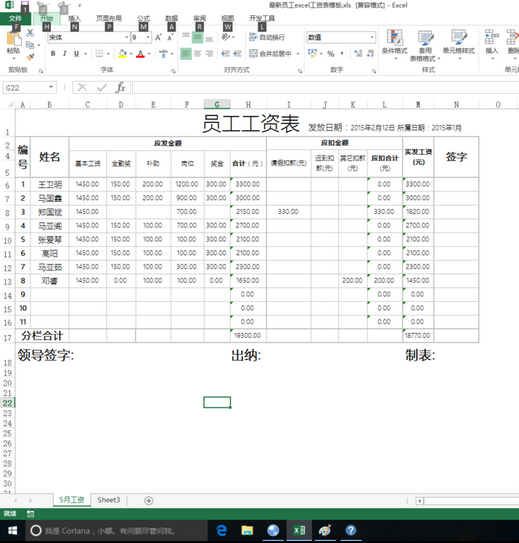Toggle 自动换行 wrap text
The height and width of the screenshot is (543, 519).
(267, 37)
